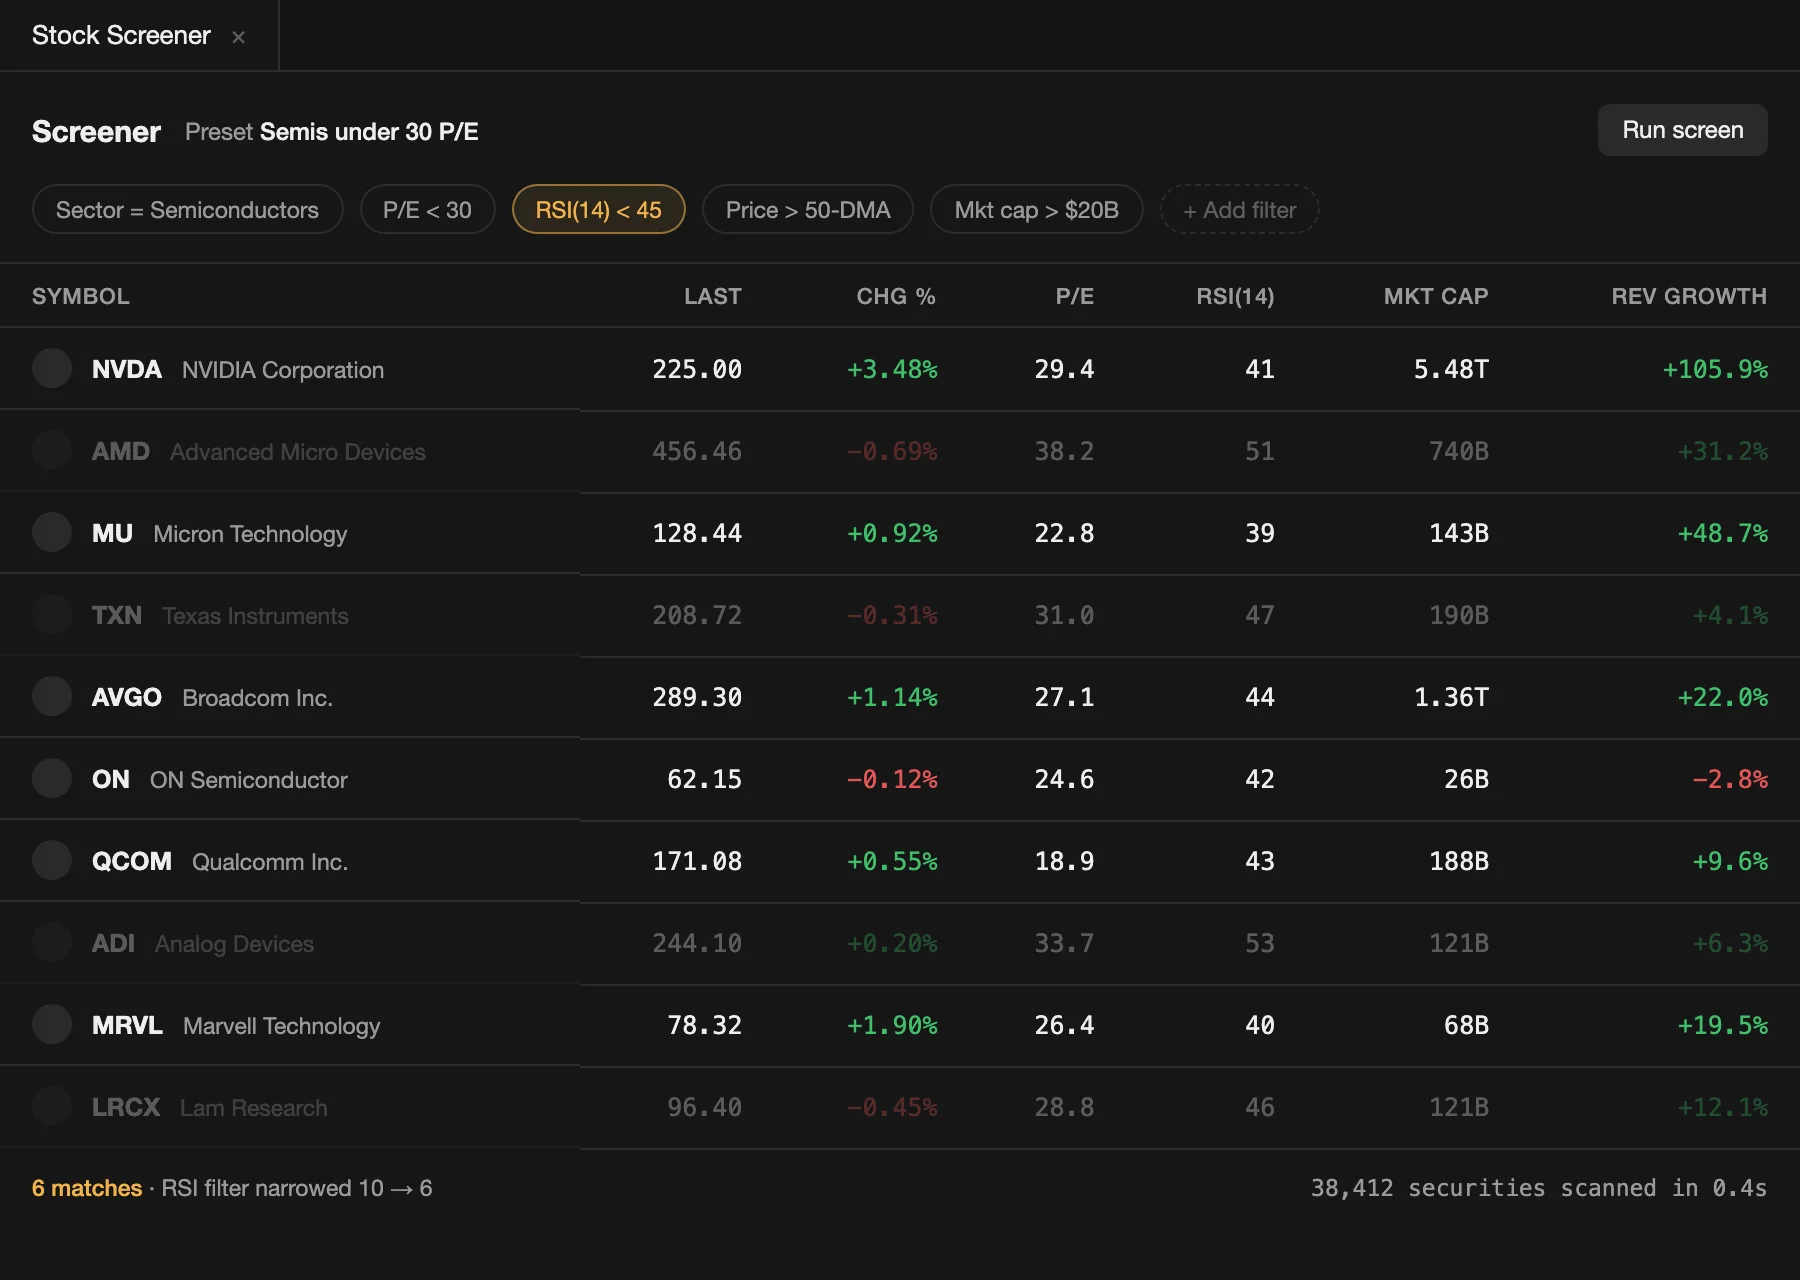1800x1280 pixels.
Task: Click the NVDA company logo circle
Action: click(52, 368)
